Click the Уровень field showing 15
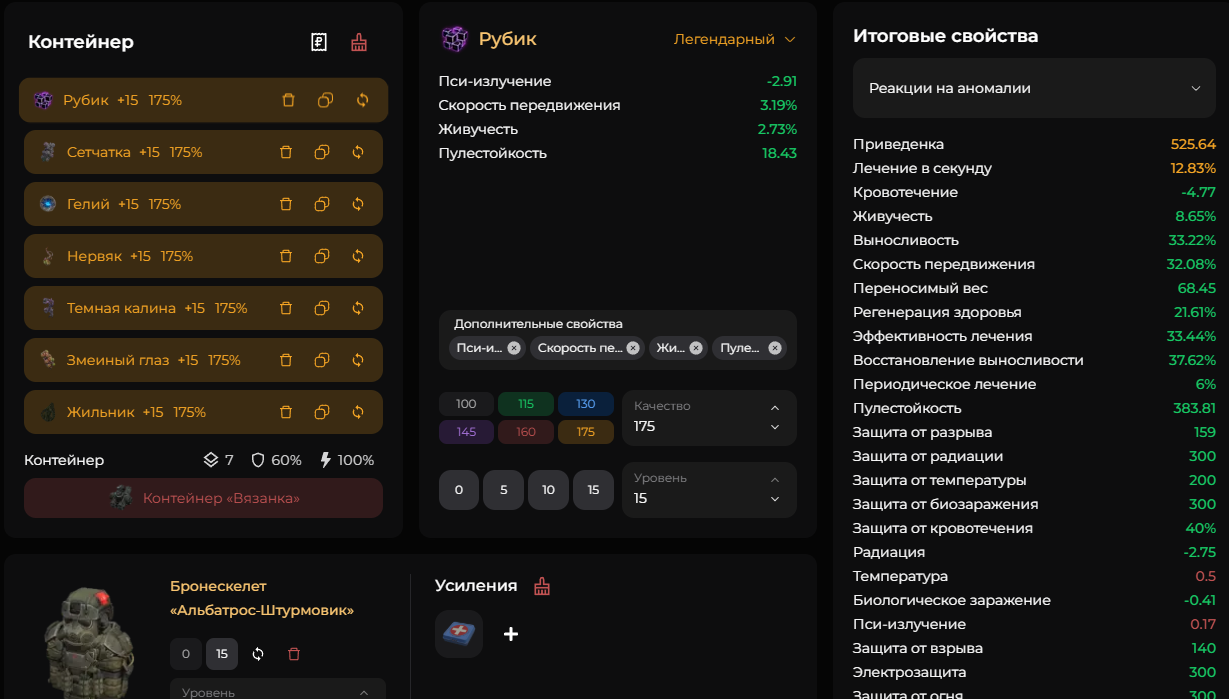Image resolution: width=1229 pixels, height=699 pixels. tap(708, 489)
